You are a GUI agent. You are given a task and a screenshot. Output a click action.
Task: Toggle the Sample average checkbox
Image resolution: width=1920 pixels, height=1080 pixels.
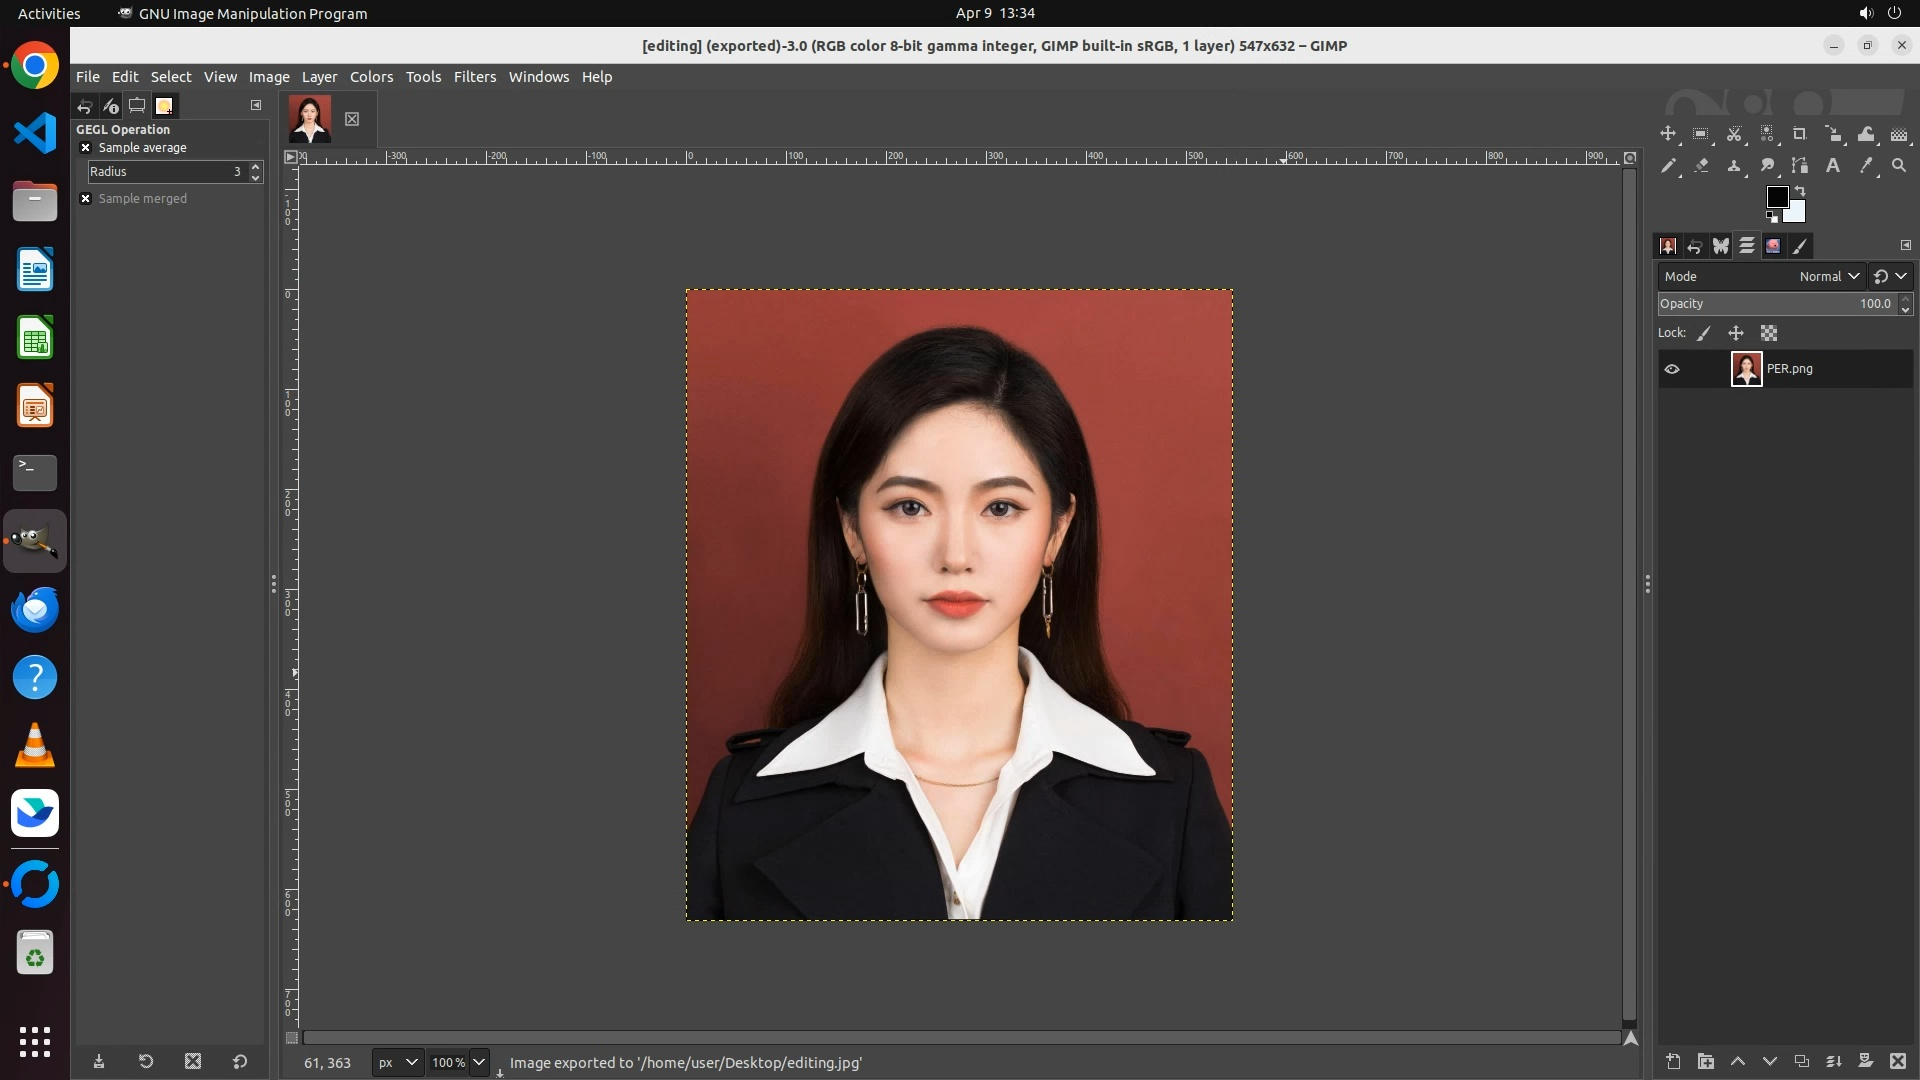click(x=86, y=148)
